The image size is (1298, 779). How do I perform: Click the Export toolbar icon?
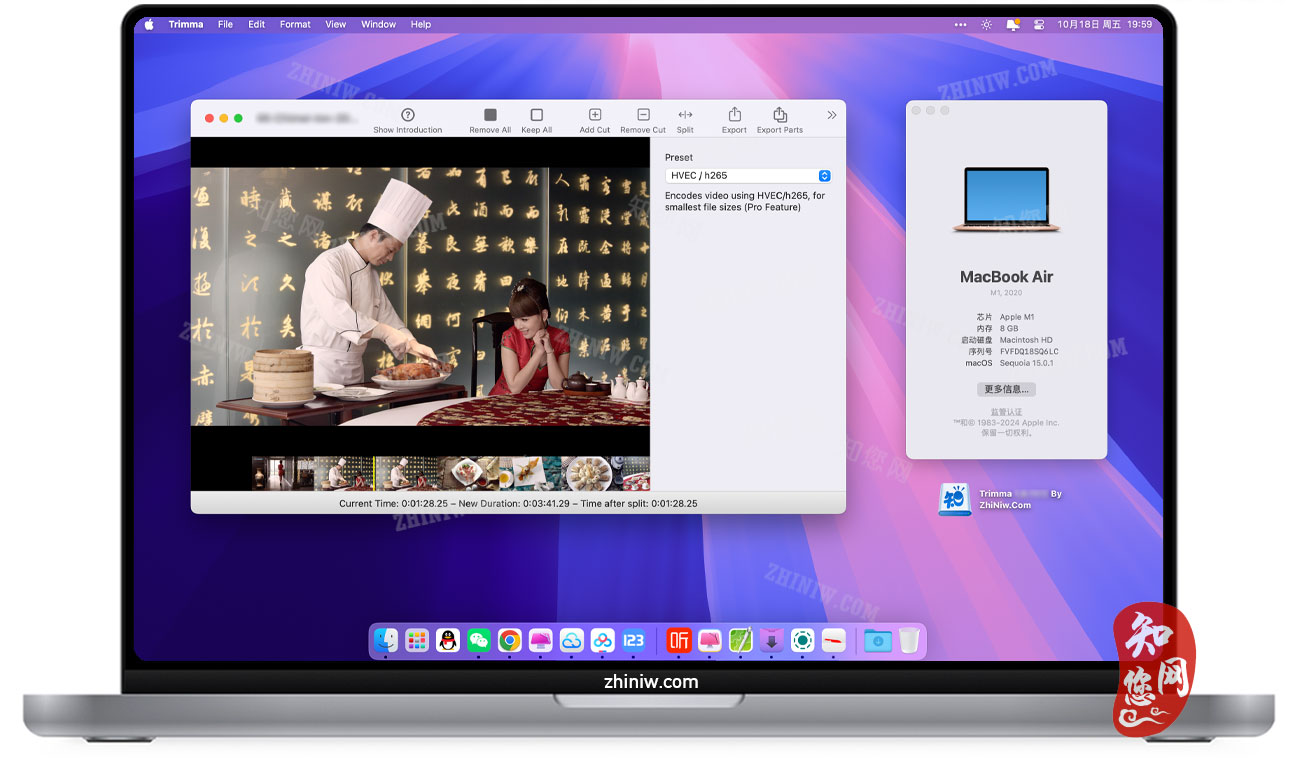click(x=735, y=114)
